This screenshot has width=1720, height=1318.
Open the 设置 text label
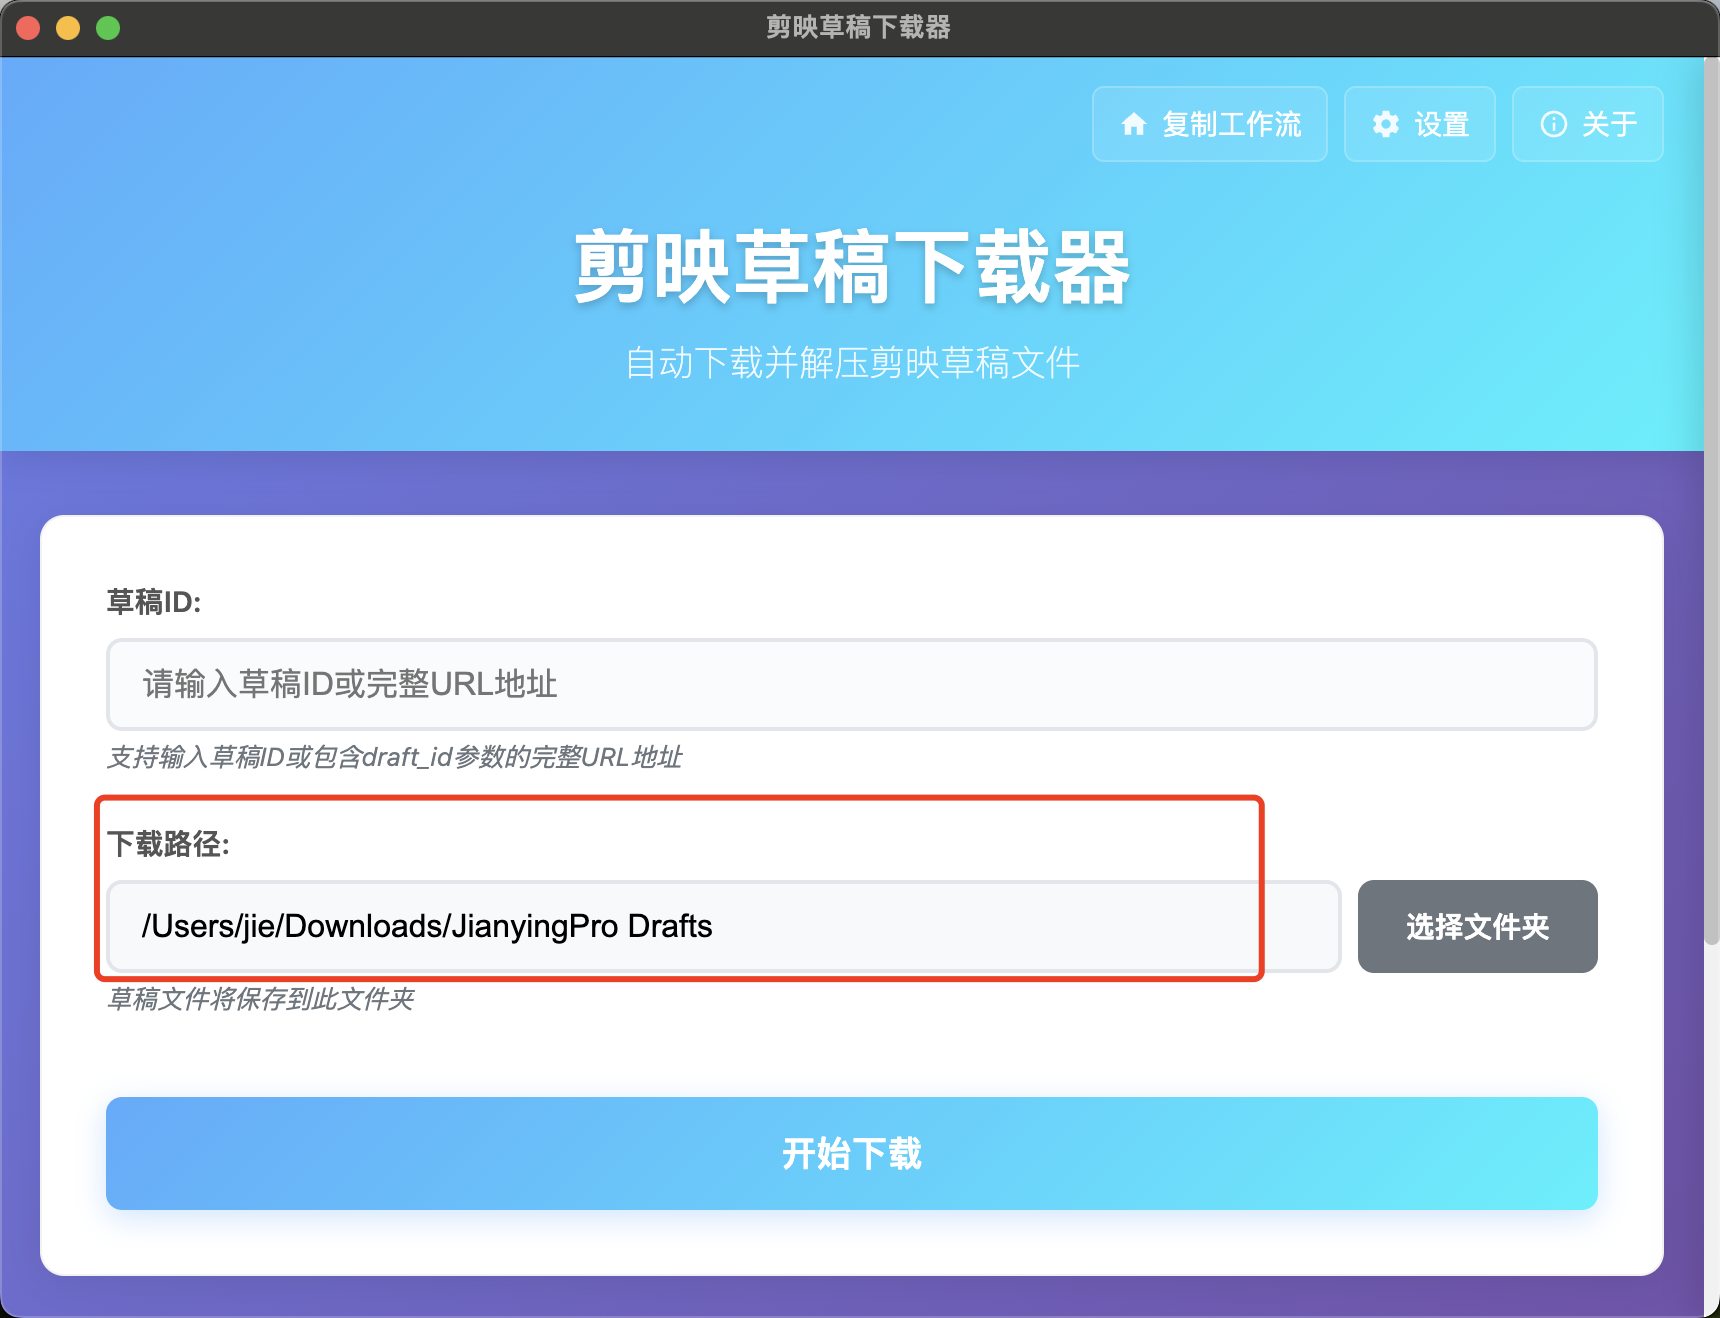point(1441,124)
